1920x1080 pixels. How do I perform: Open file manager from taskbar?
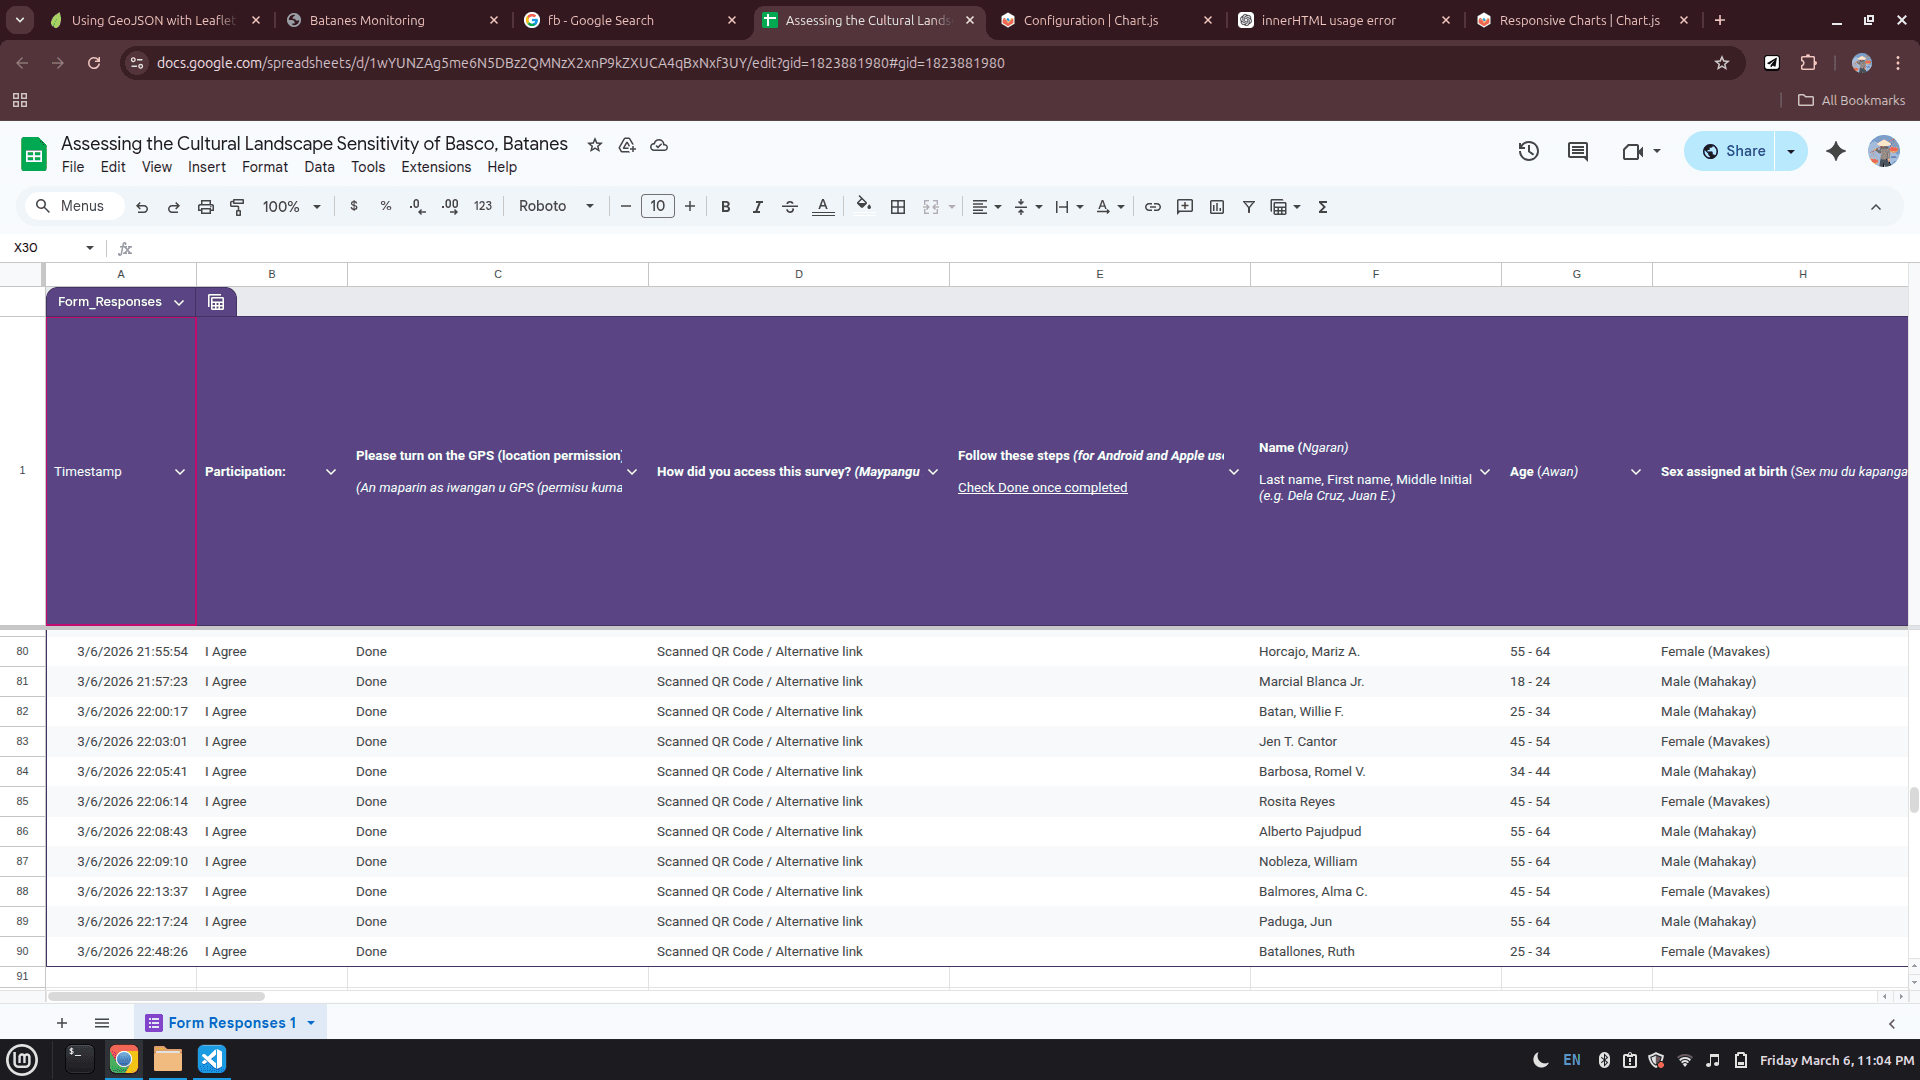pyautogui.click(x=168, y=1059)
